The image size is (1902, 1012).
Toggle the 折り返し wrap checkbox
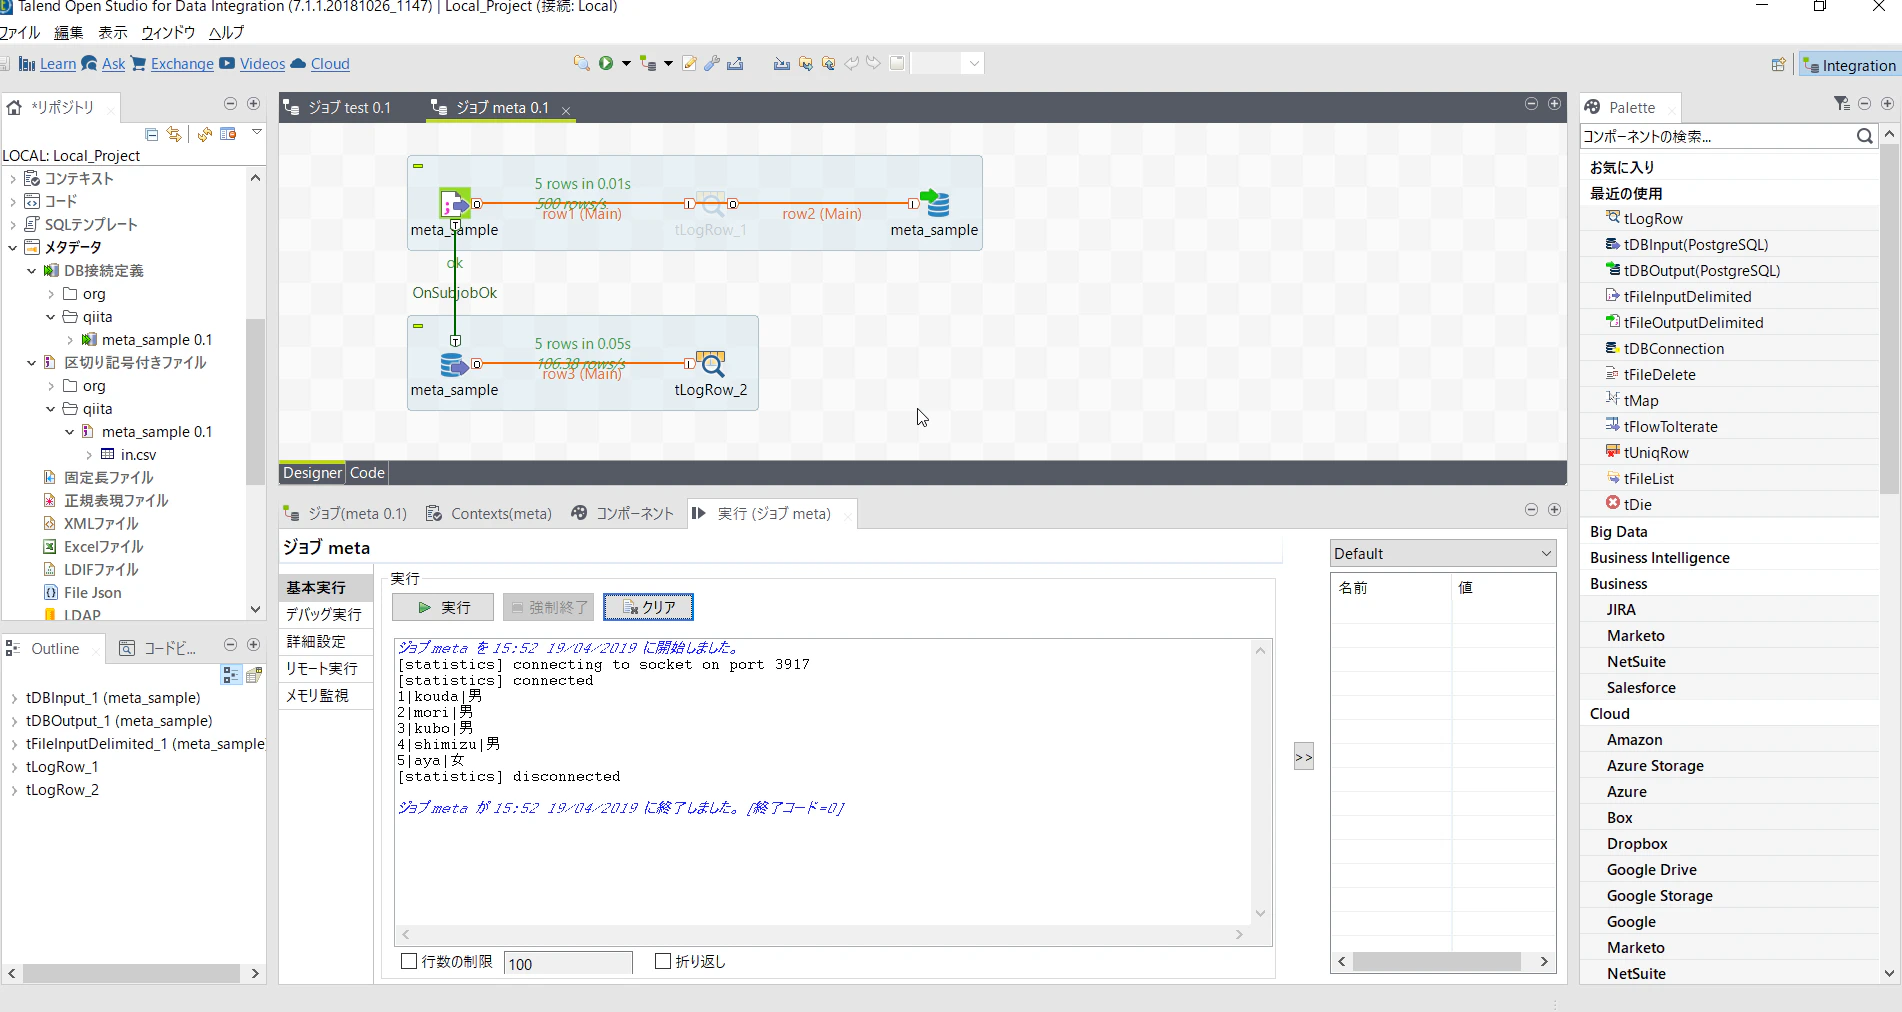pyautogui.click(x=663, y=961)
